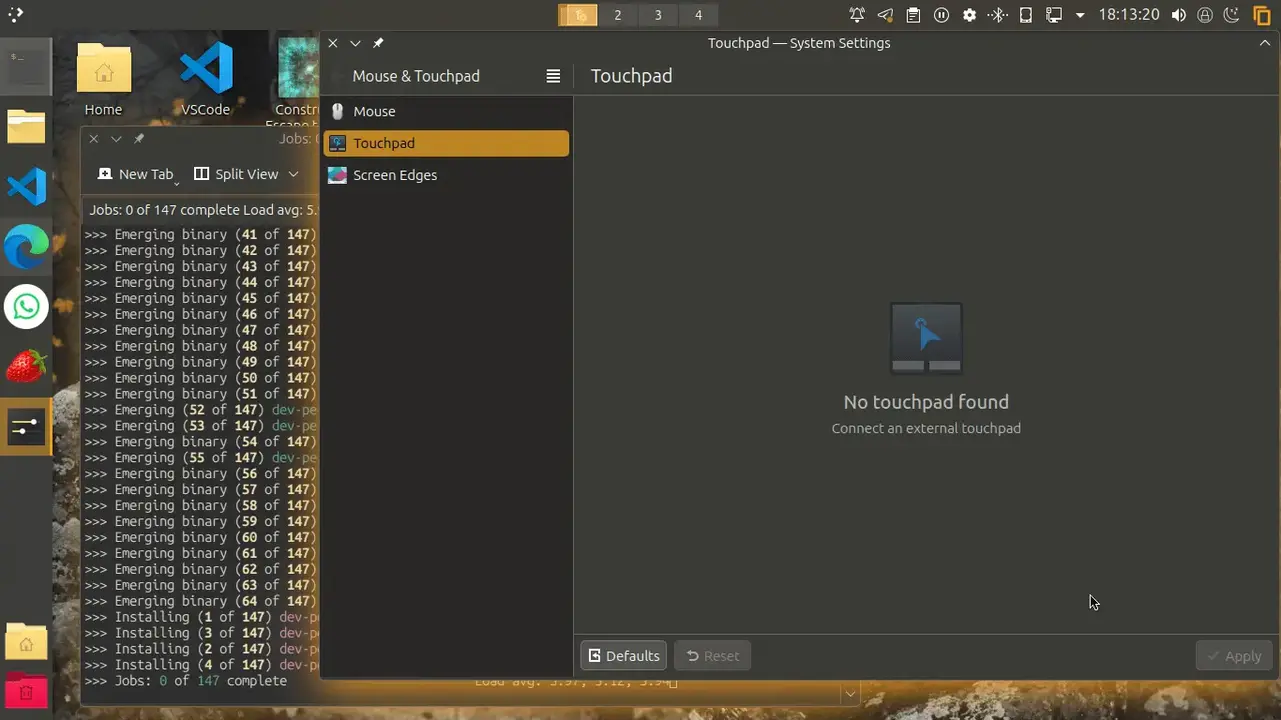
Task: Open the Telegram tray icon
Action: click(x=885, y=15)
